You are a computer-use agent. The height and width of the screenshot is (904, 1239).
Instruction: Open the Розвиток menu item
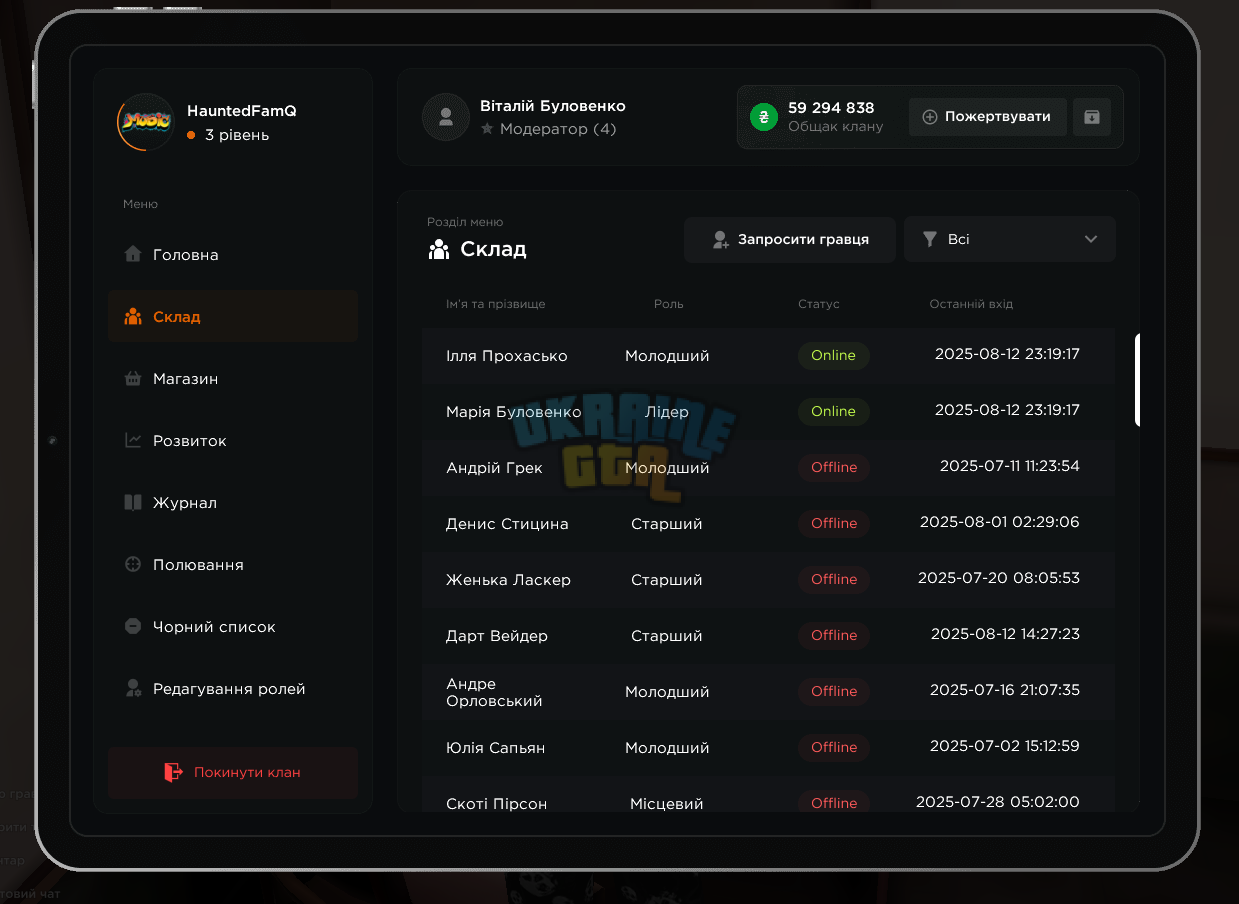233,440
